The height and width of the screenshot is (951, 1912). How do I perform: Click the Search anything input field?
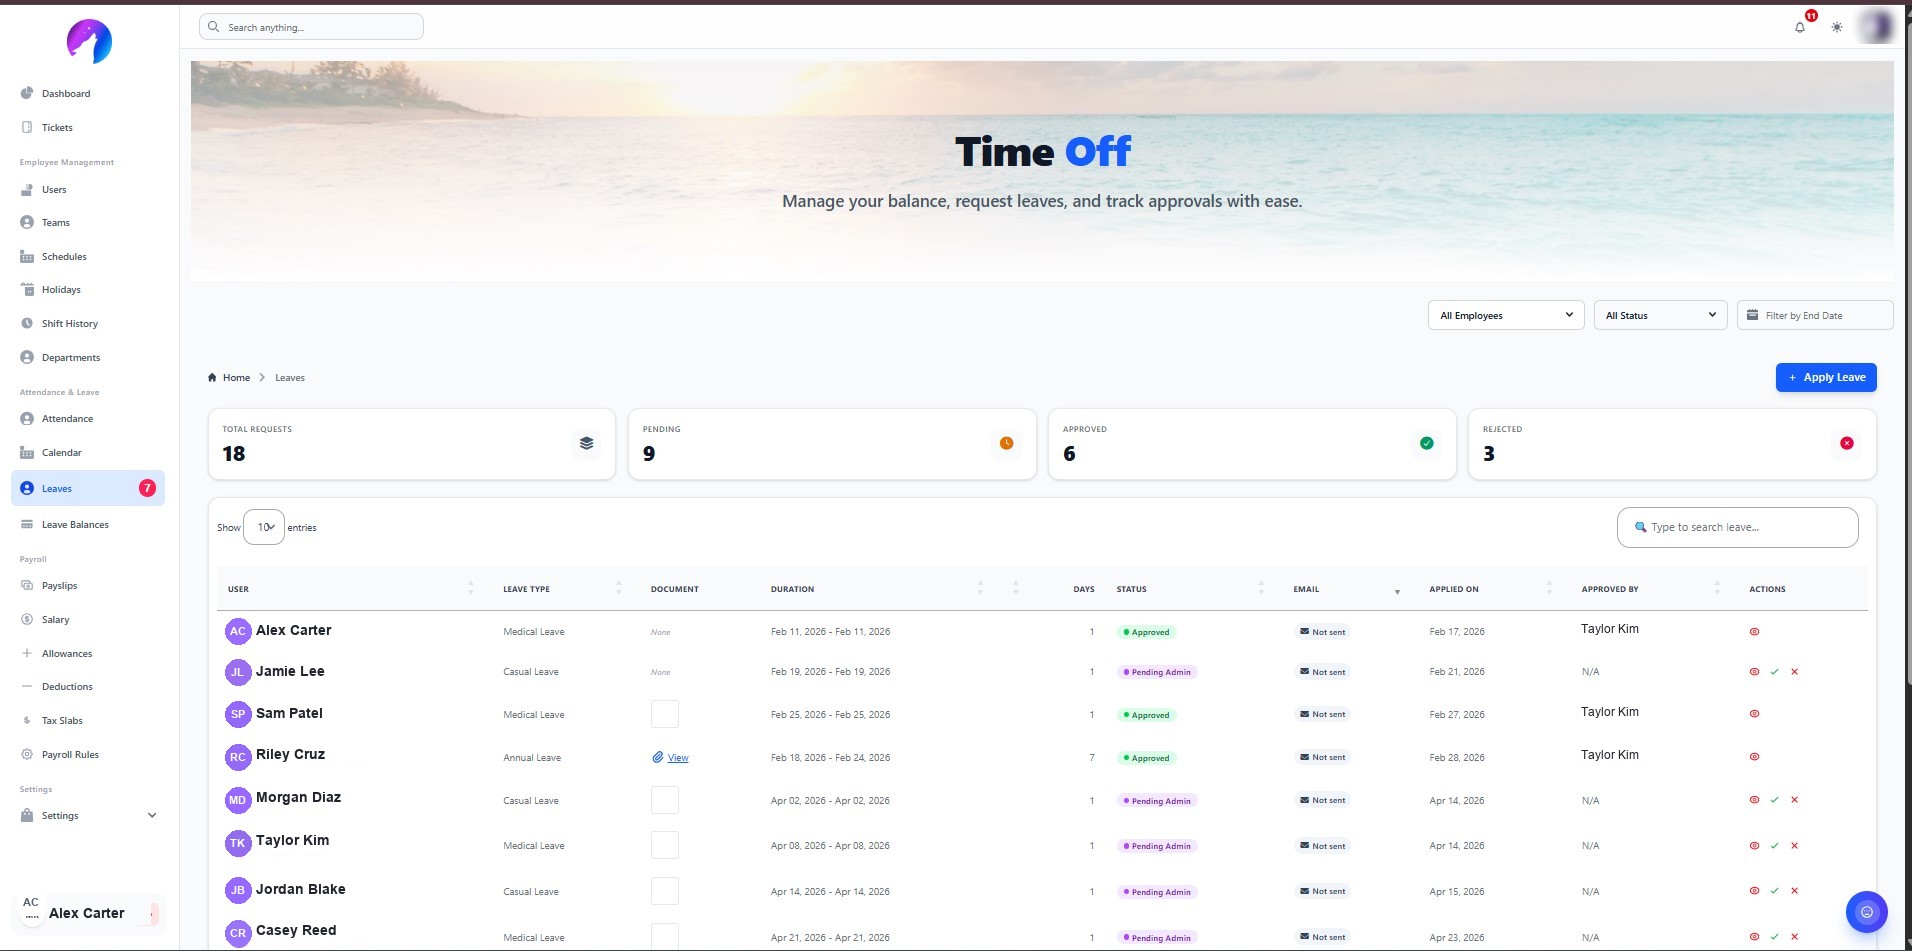311,27
